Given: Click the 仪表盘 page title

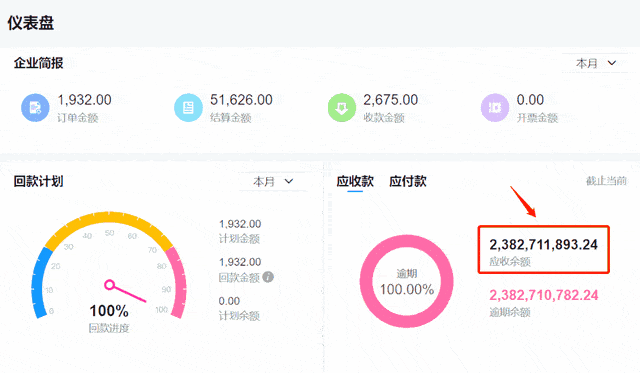Looking at the screenshot, I should coord(31,23).
